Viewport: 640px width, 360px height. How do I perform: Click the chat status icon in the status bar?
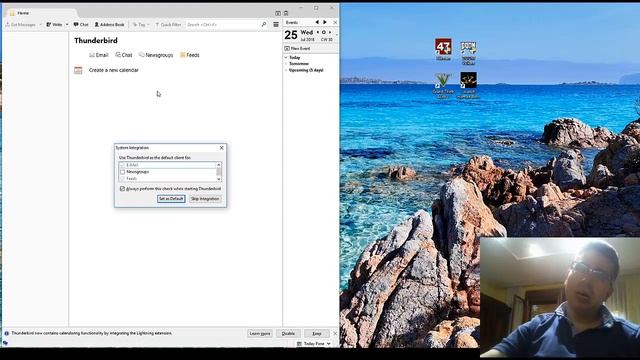point(5,343)
